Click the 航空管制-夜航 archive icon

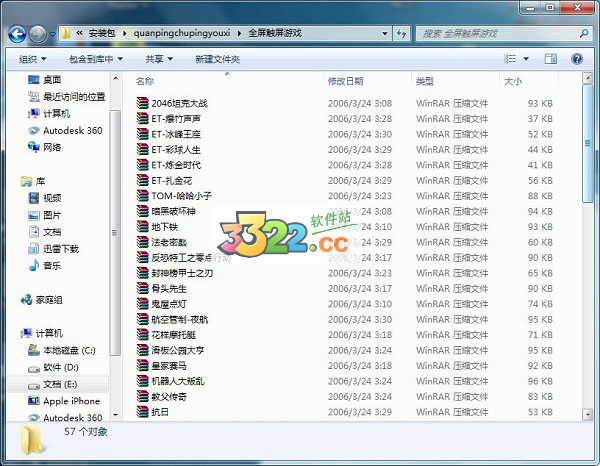(142, 319)
